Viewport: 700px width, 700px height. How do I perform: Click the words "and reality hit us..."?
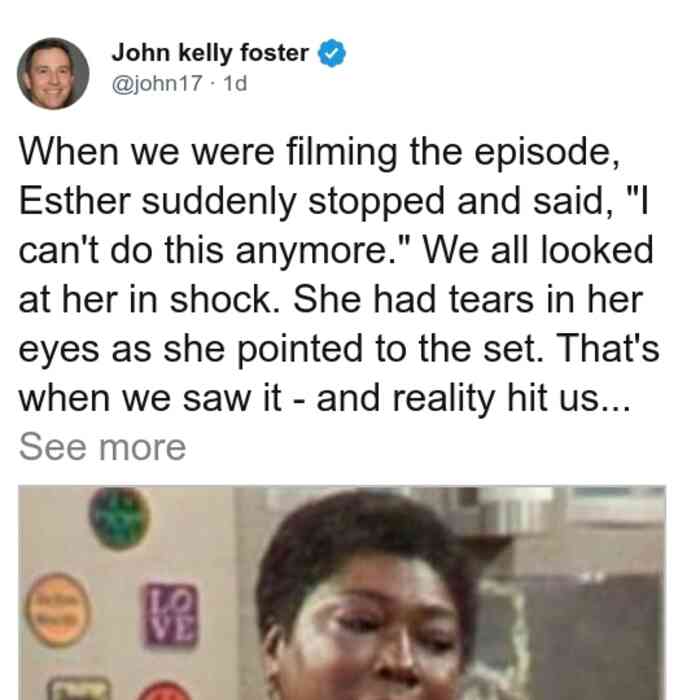474,398
